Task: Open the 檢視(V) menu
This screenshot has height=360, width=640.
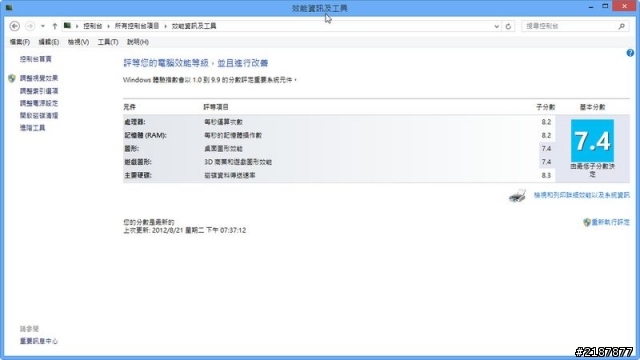Action: tap(78, 42)
